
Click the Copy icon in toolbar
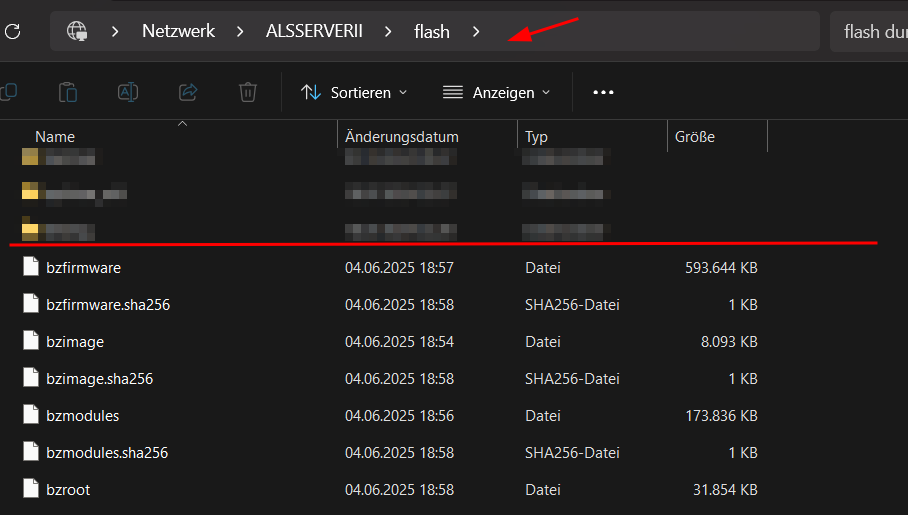click(x=8, y=92)
